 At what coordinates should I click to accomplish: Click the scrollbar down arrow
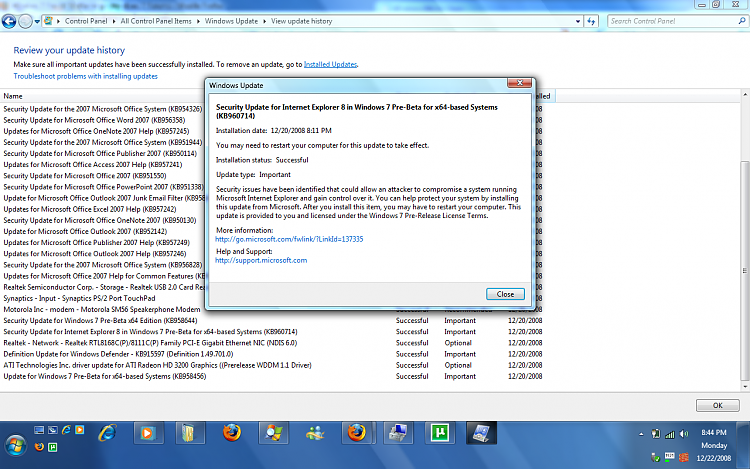click(745, 386)
